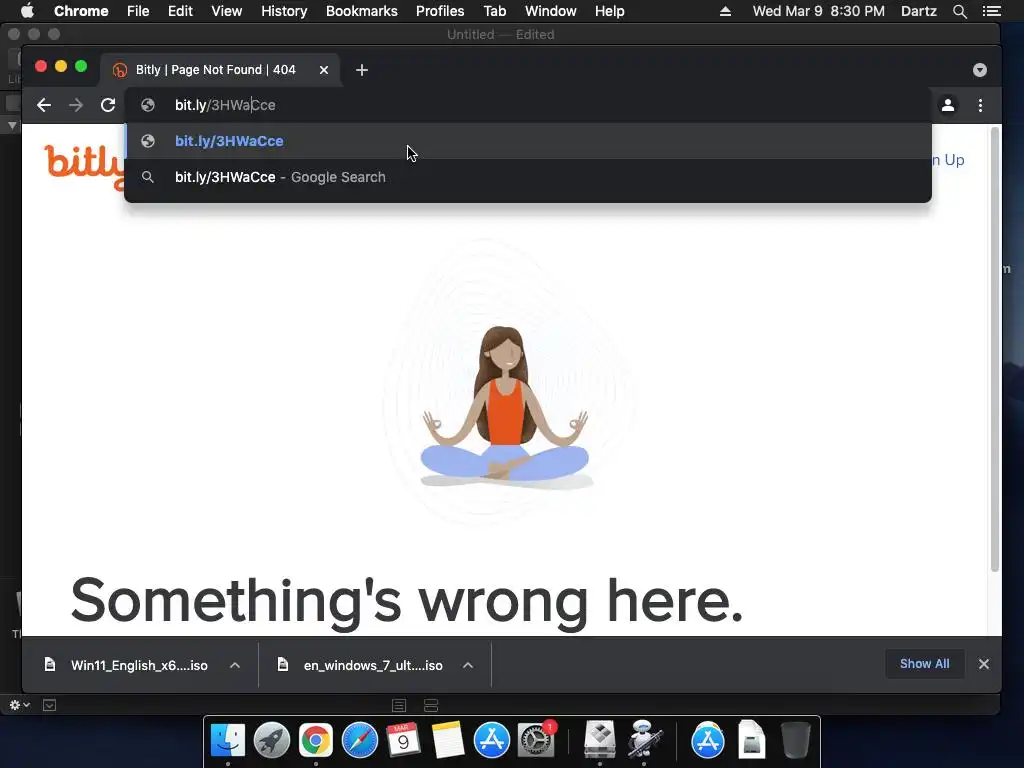
Task: Open Spotlight search magnifier in menu bar
Action: tap(959, 11)
